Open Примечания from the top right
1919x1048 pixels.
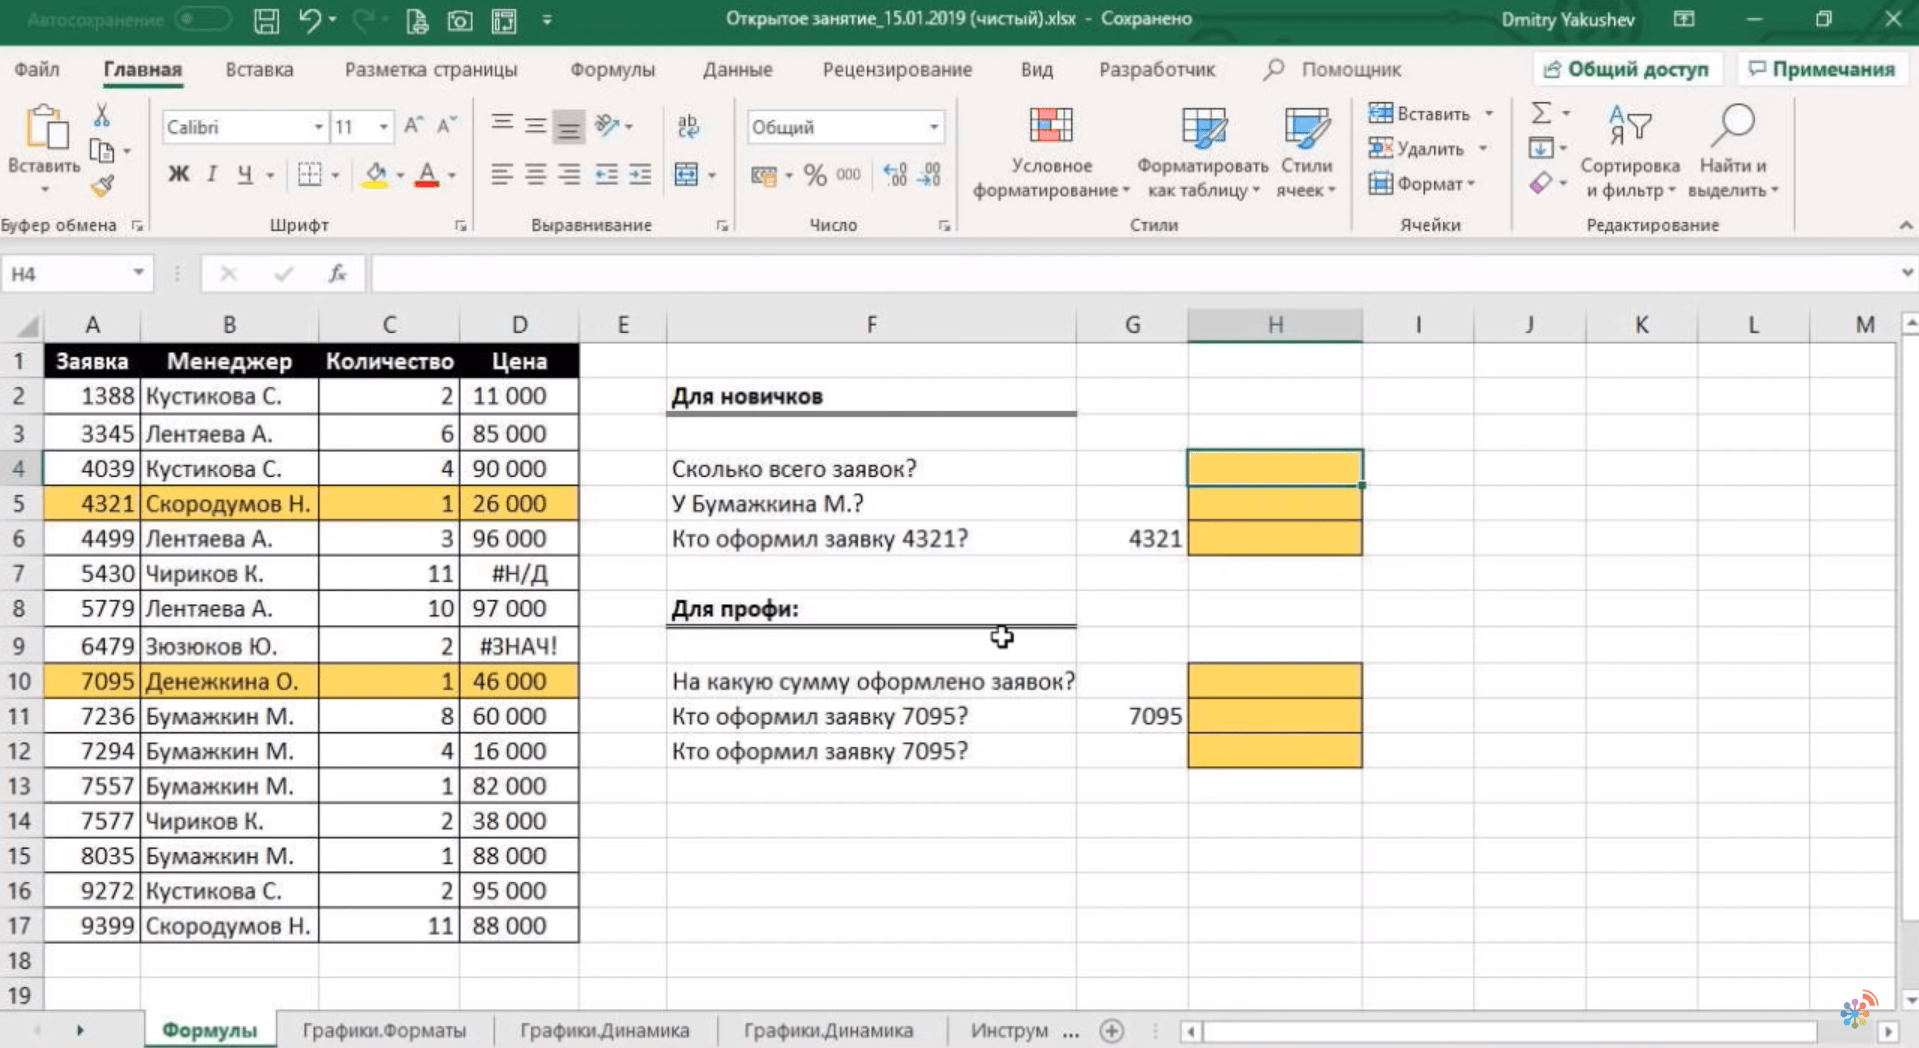tap(1822, 69)
